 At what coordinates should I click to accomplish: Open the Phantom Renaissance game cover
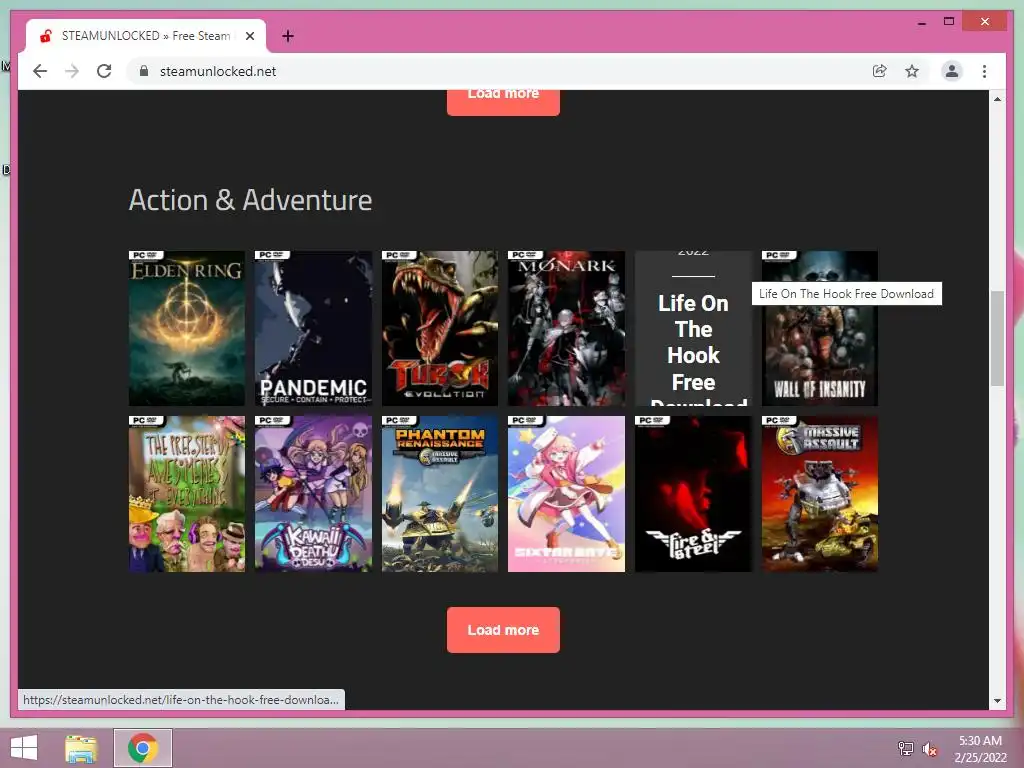click(440, 494)
